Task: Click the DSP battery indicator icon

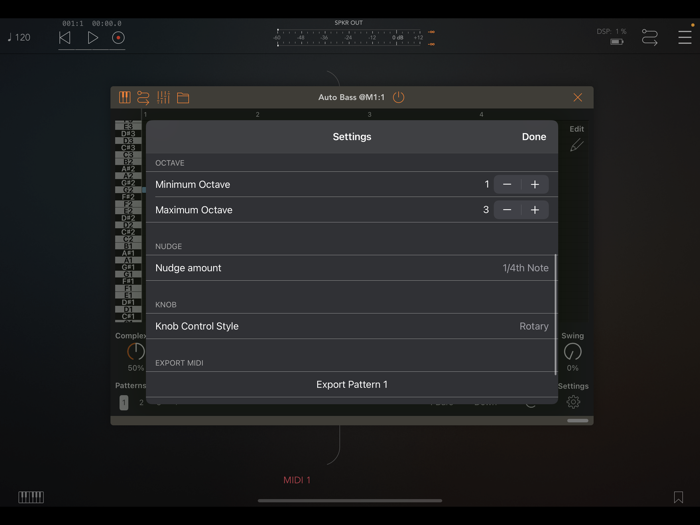Action: click(617, 42)
